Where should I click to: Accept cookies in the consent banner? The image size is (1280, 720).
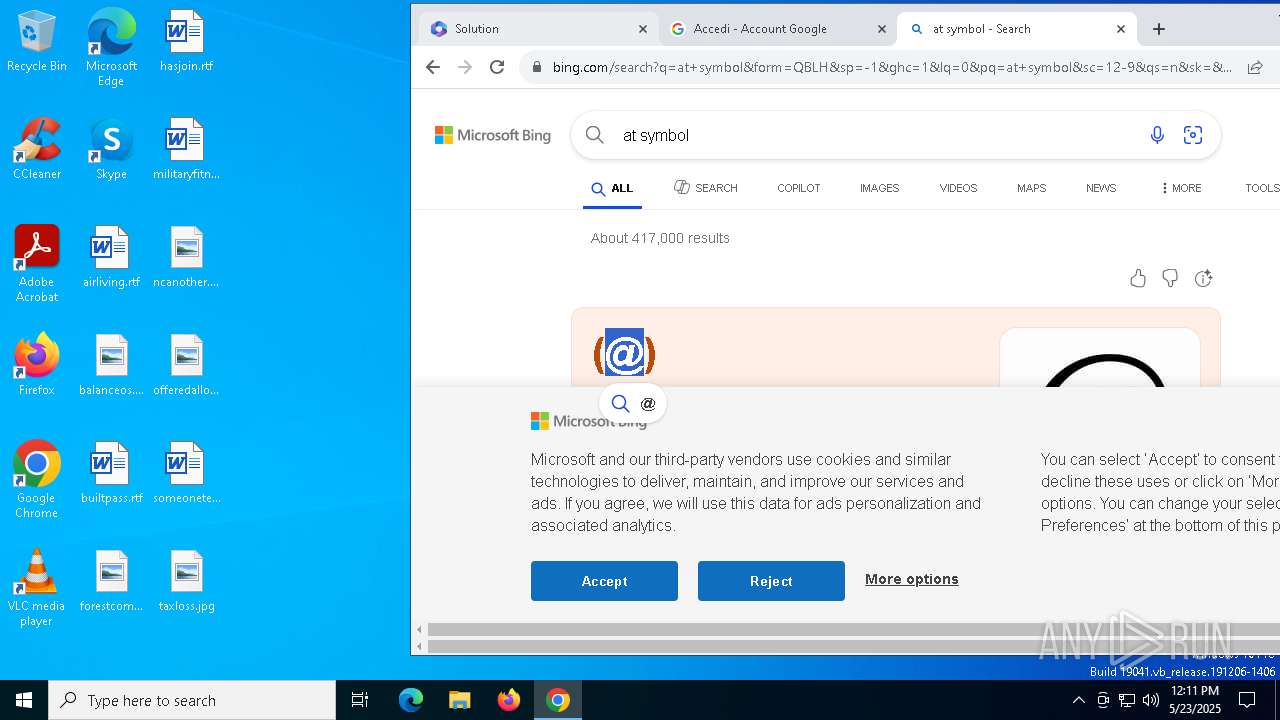pos(604,581)
